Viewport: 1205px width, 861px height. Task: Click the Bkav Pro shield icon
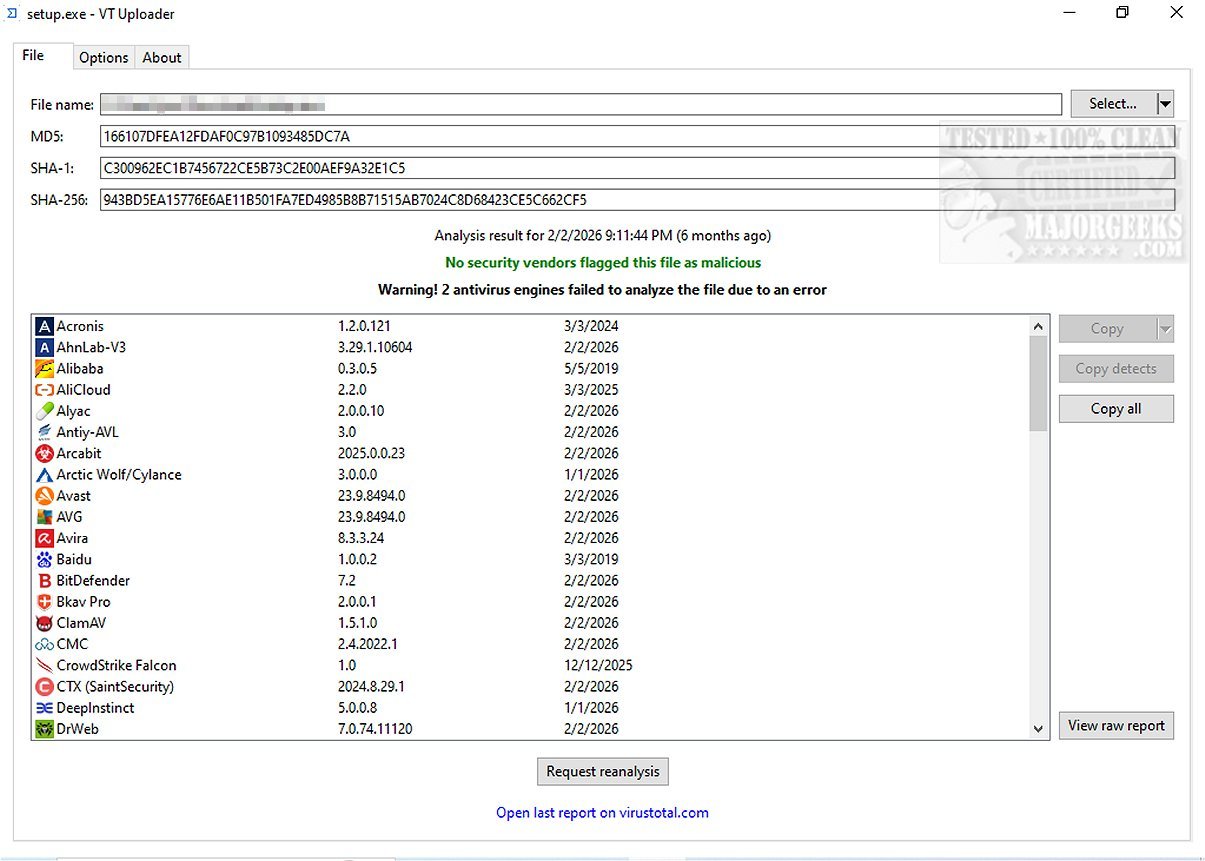tap(44, 602)
